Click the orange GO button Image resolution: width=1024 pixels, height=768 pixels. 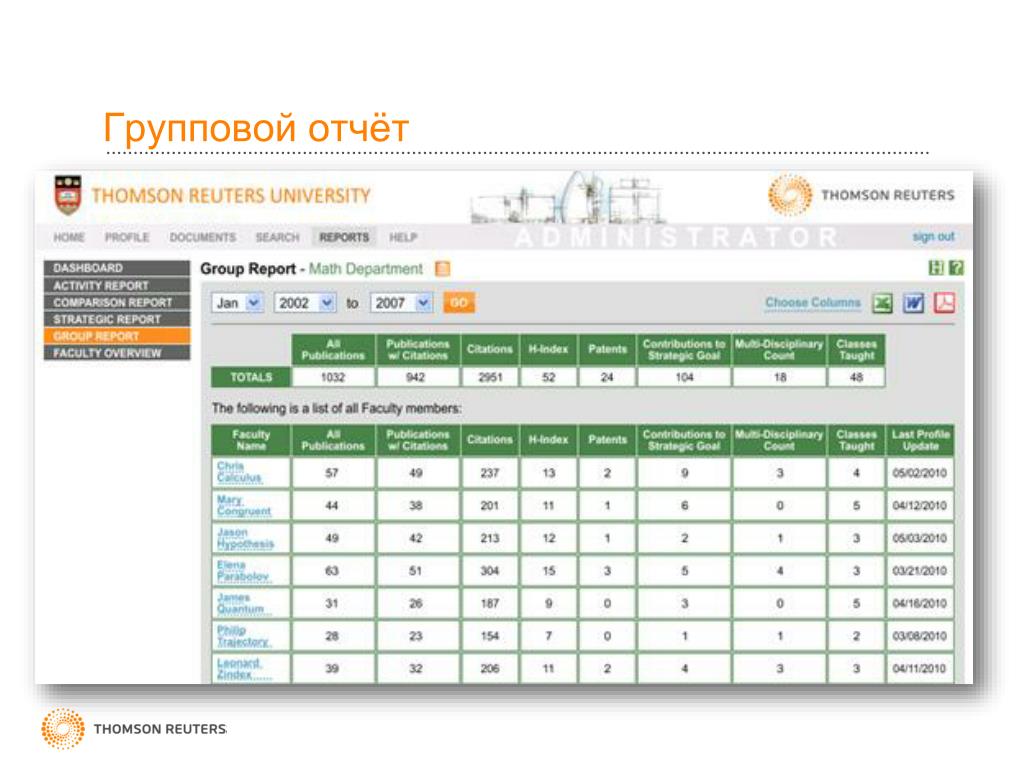tap(458, 302)
